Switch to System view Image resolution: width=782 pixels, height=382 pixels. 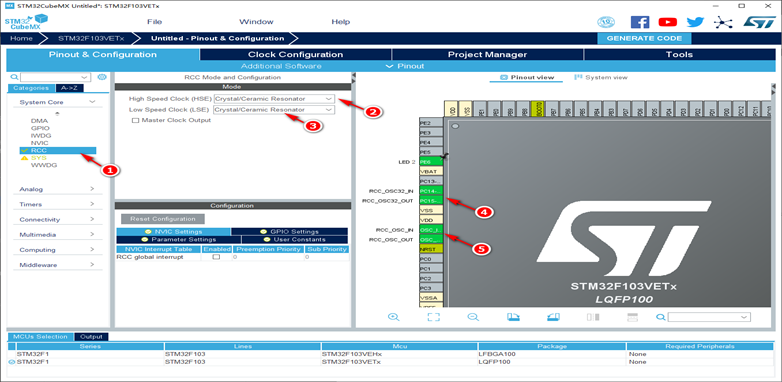(x=601, y=77)
